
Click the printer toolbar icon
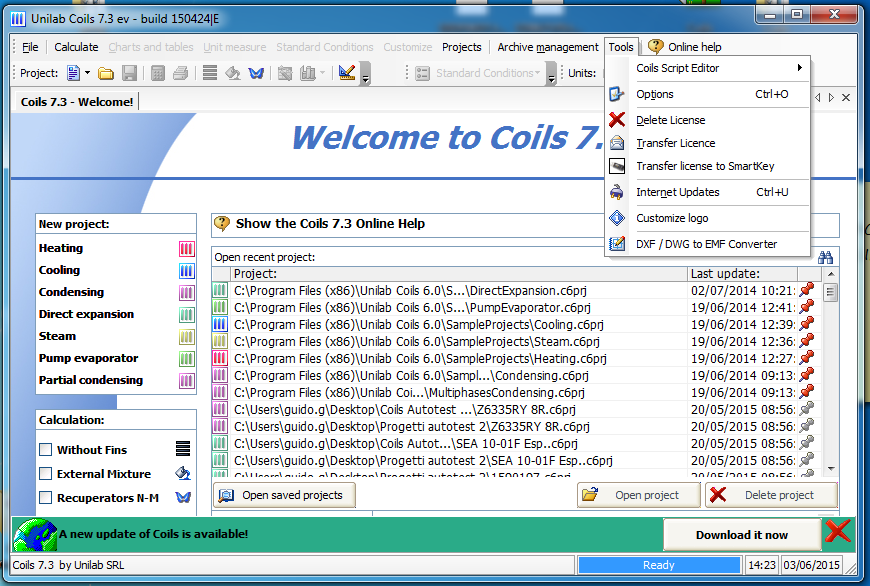[x=180, y=73]
